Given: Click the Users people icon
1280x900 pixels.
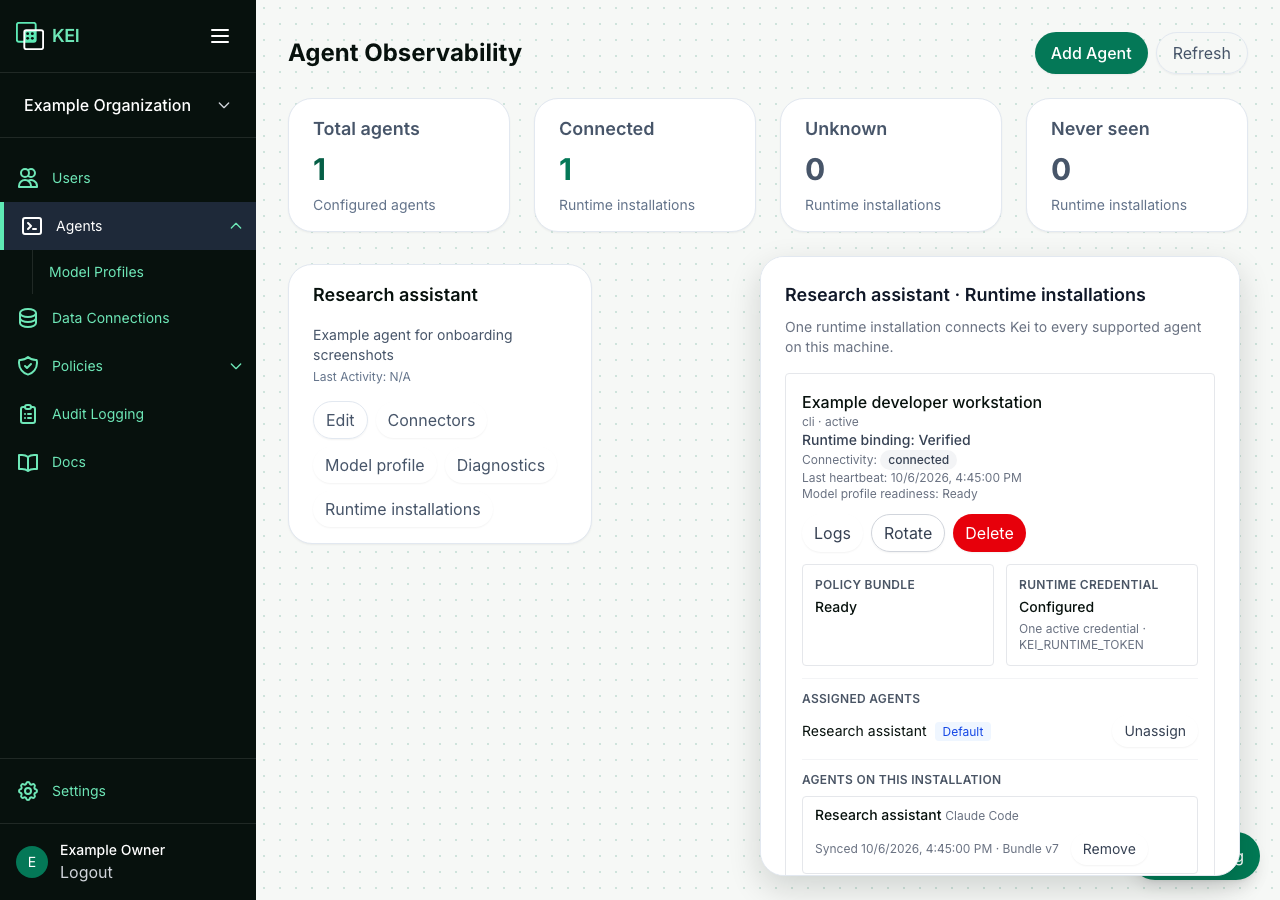Looking at the screenshot, I should (28, 178).
